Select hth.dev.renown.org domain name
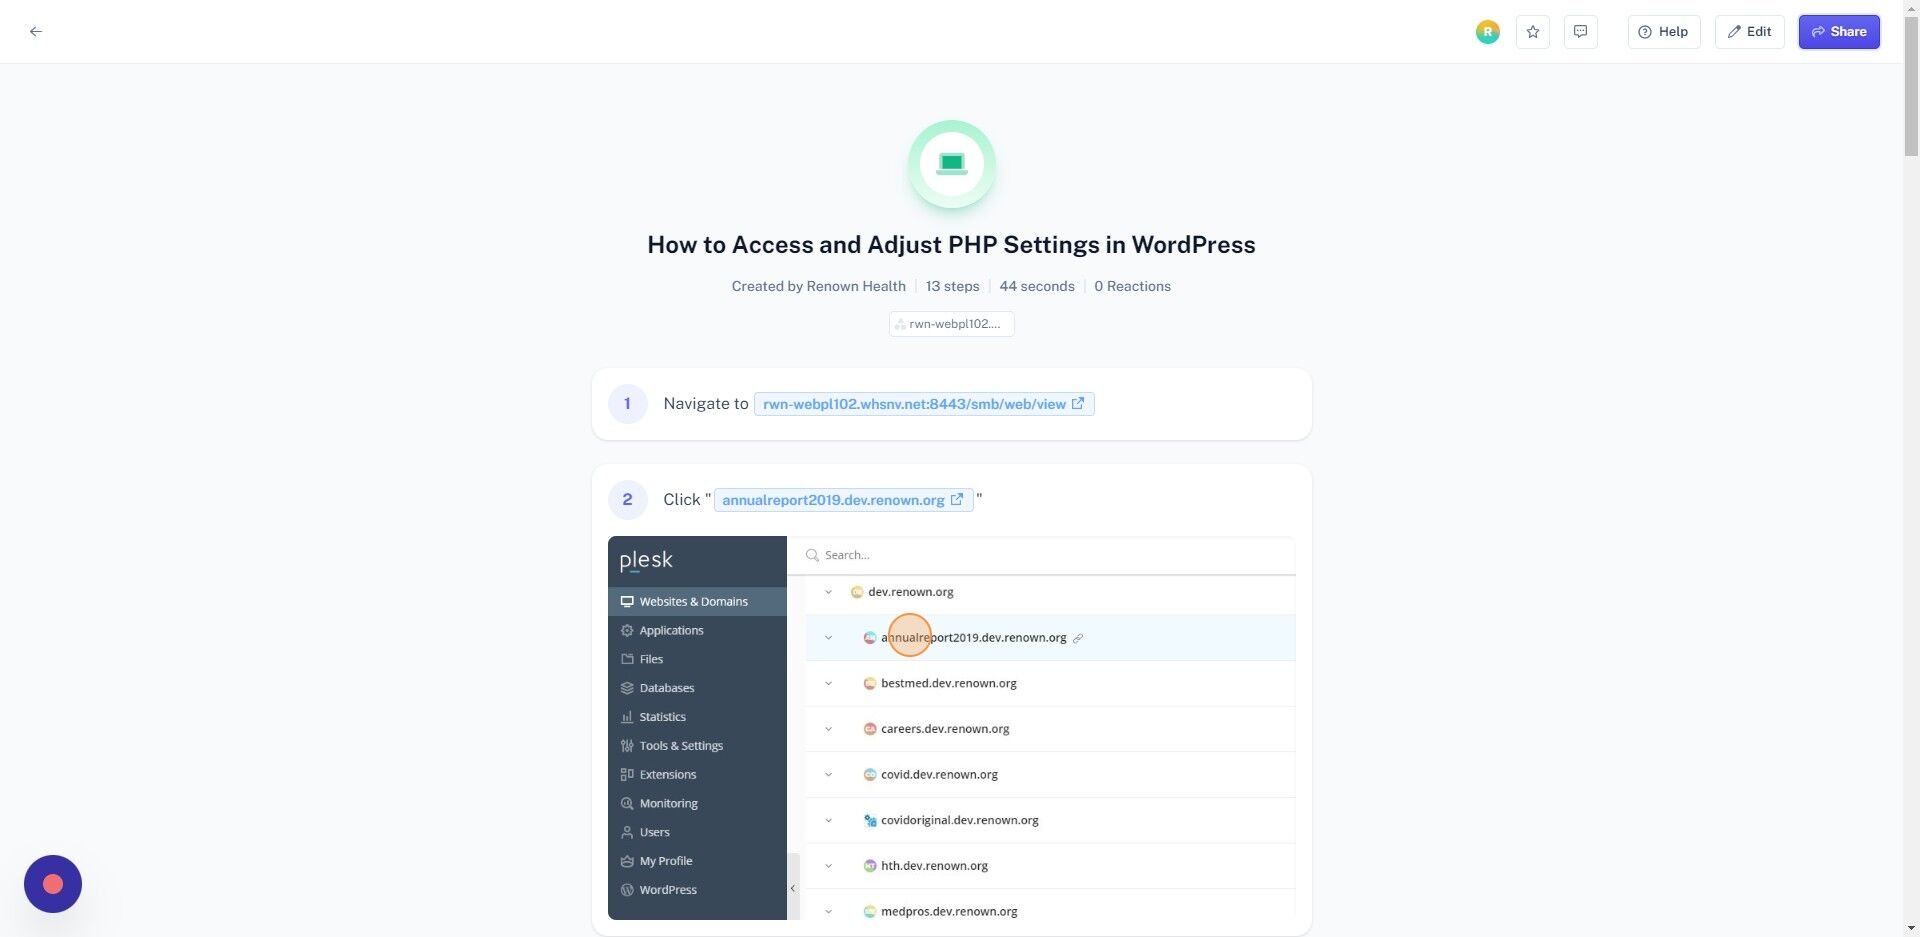The width and height of the screenshot is (1920, 937). [934, 866]
